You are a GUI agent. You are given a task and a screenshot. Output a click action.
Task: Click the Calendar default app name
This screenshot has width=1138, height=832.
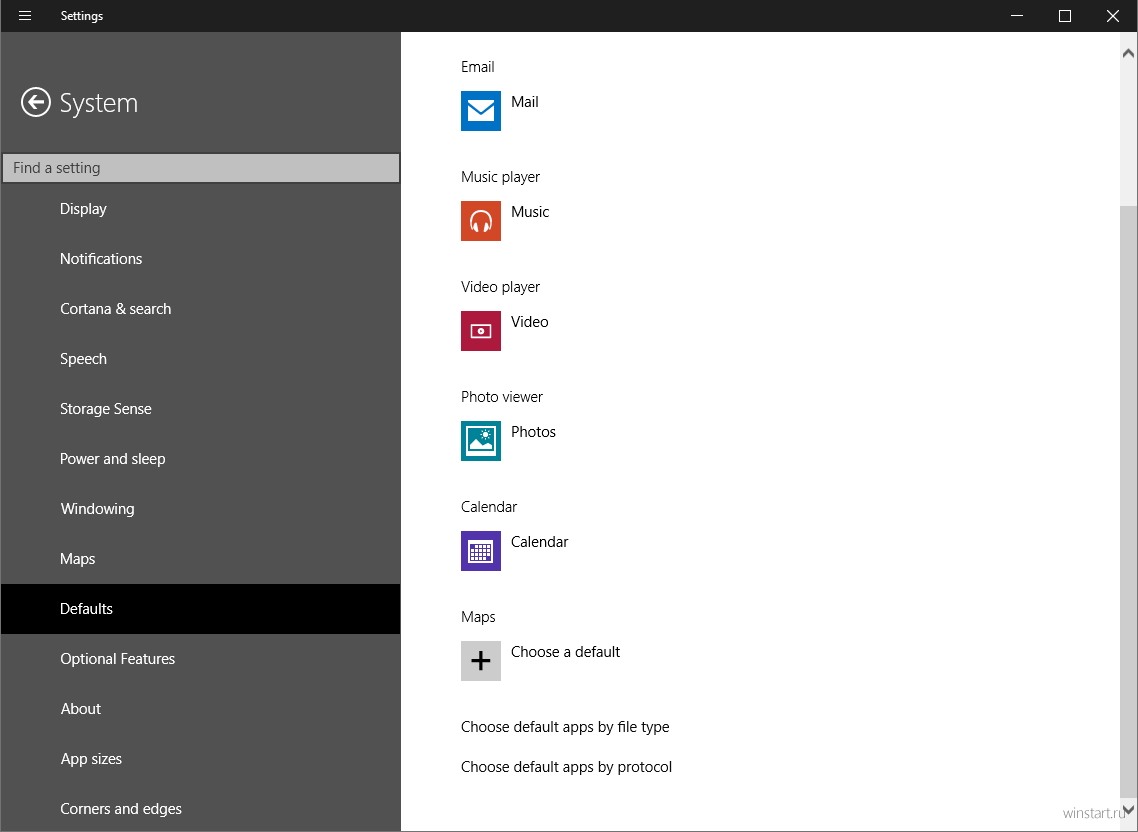pyautogui.click(x=539, y=542)
